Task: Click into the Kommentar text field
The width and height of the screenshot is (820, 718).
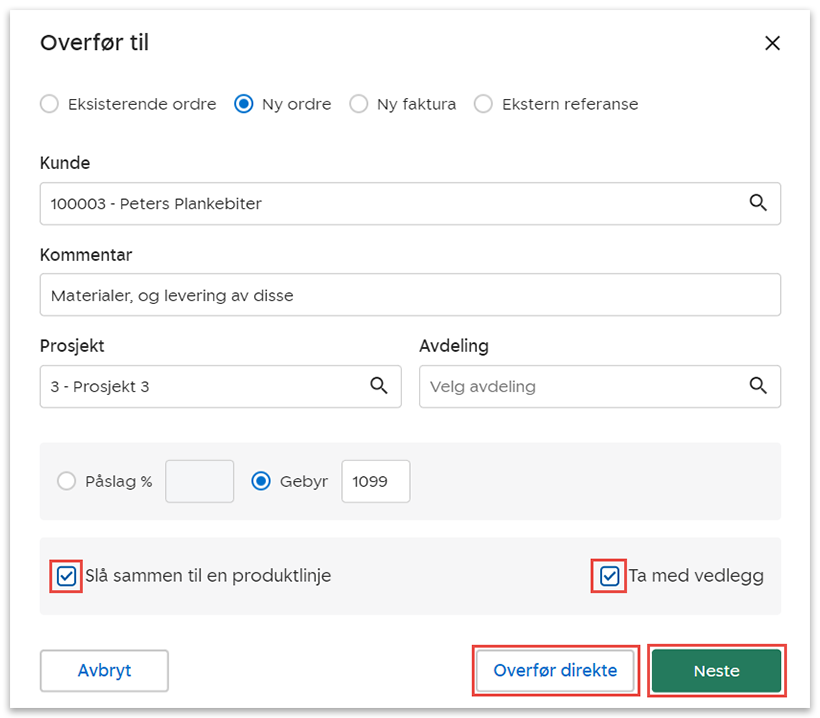Action: click(x=410, y=295)
